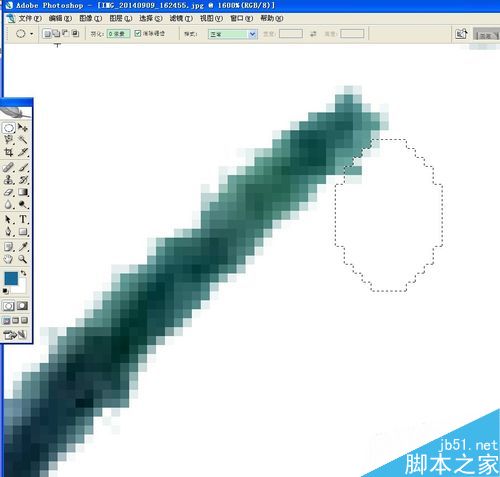The width and height of the screenshot is (500, 477).
Task: Select the Eraser tool
Action: [9, 192]
